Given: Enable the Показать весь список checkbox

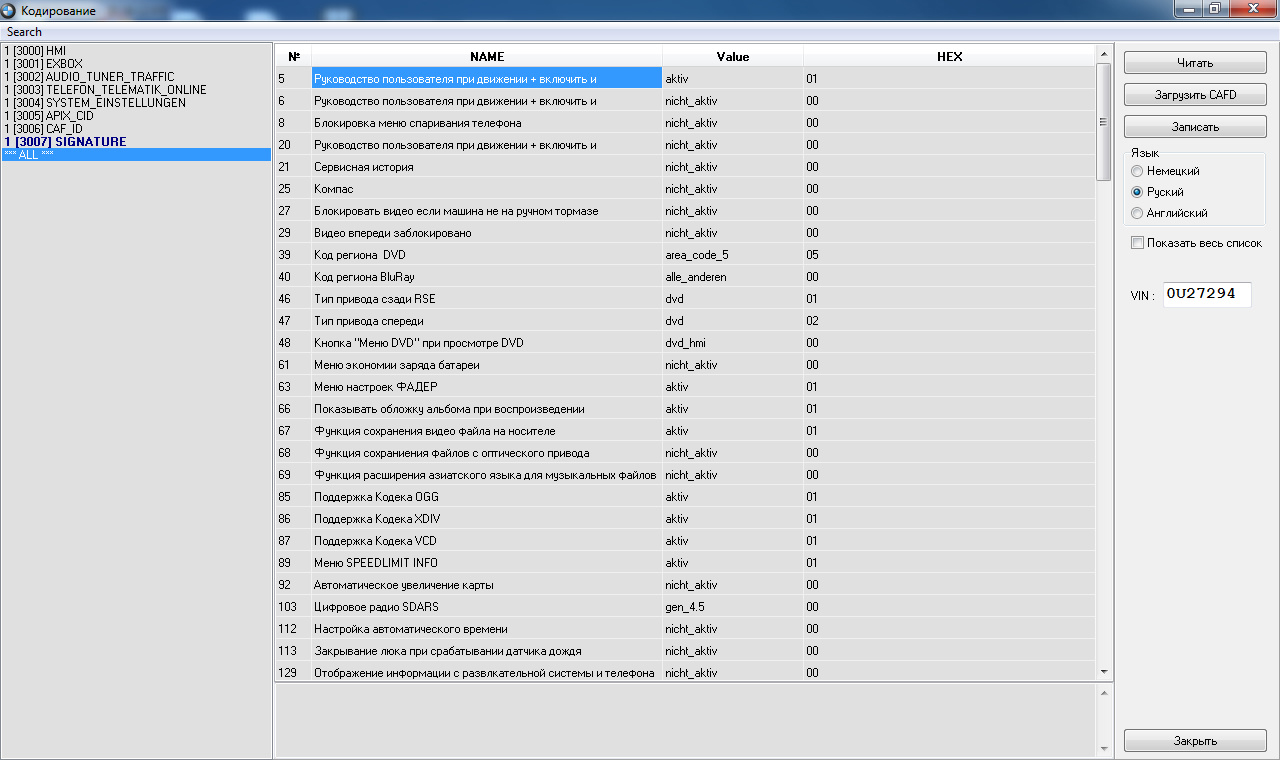Looking at the screenshot, I should 1137,243.
